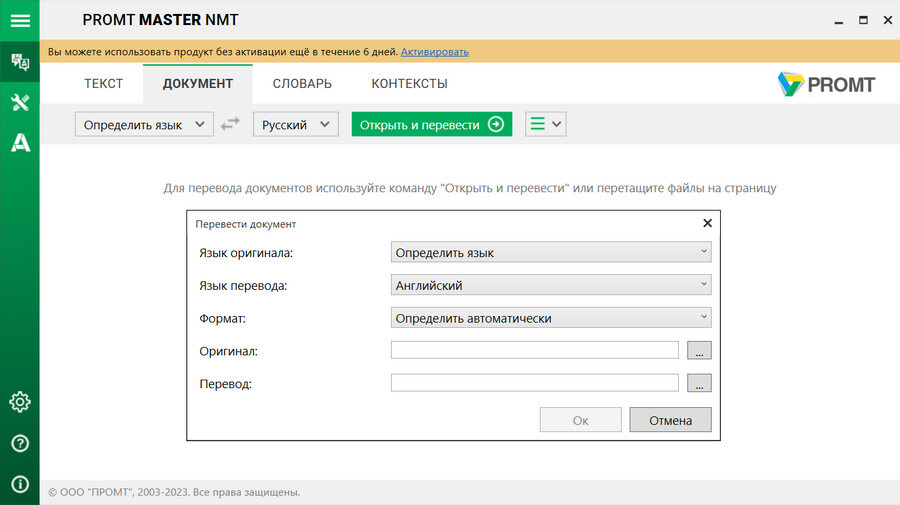Open the СЛОВАРЬ tab
This screenshot has height=505, width=900.
[x=302, y=84]
